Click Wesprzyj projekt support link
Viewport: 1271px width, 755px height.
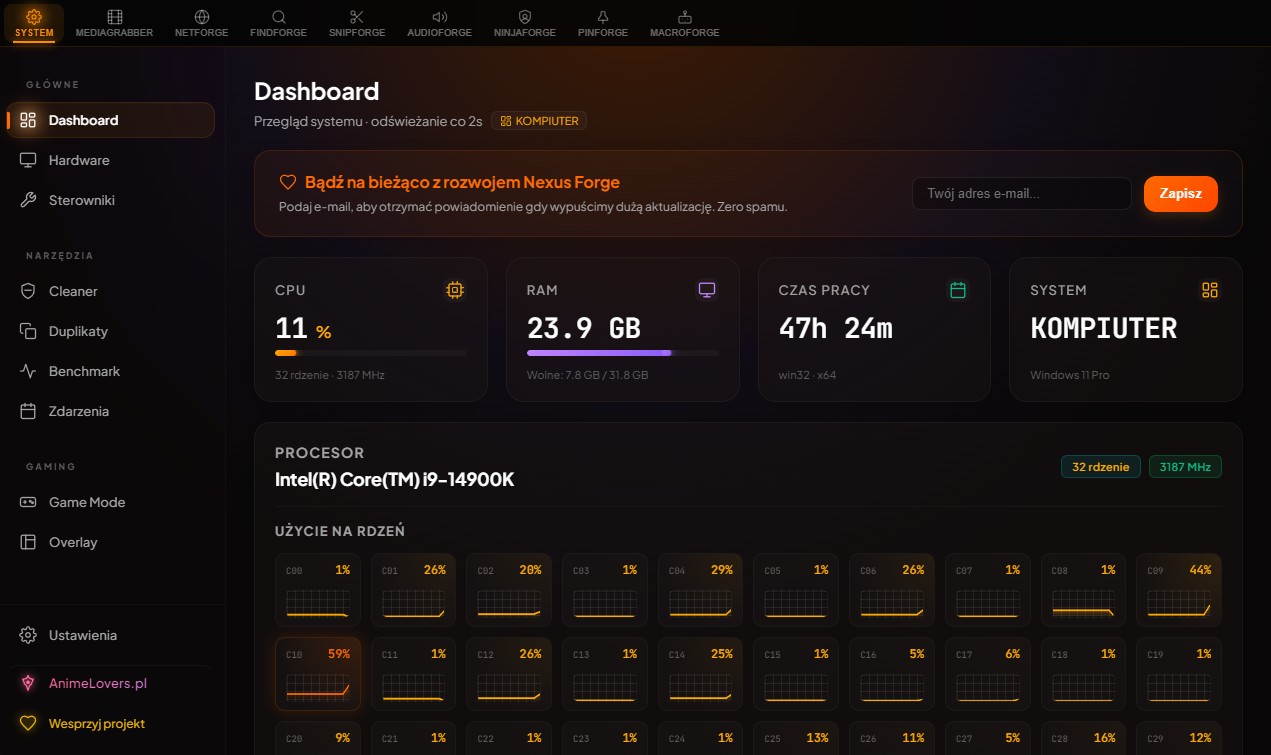click(111, 723)
